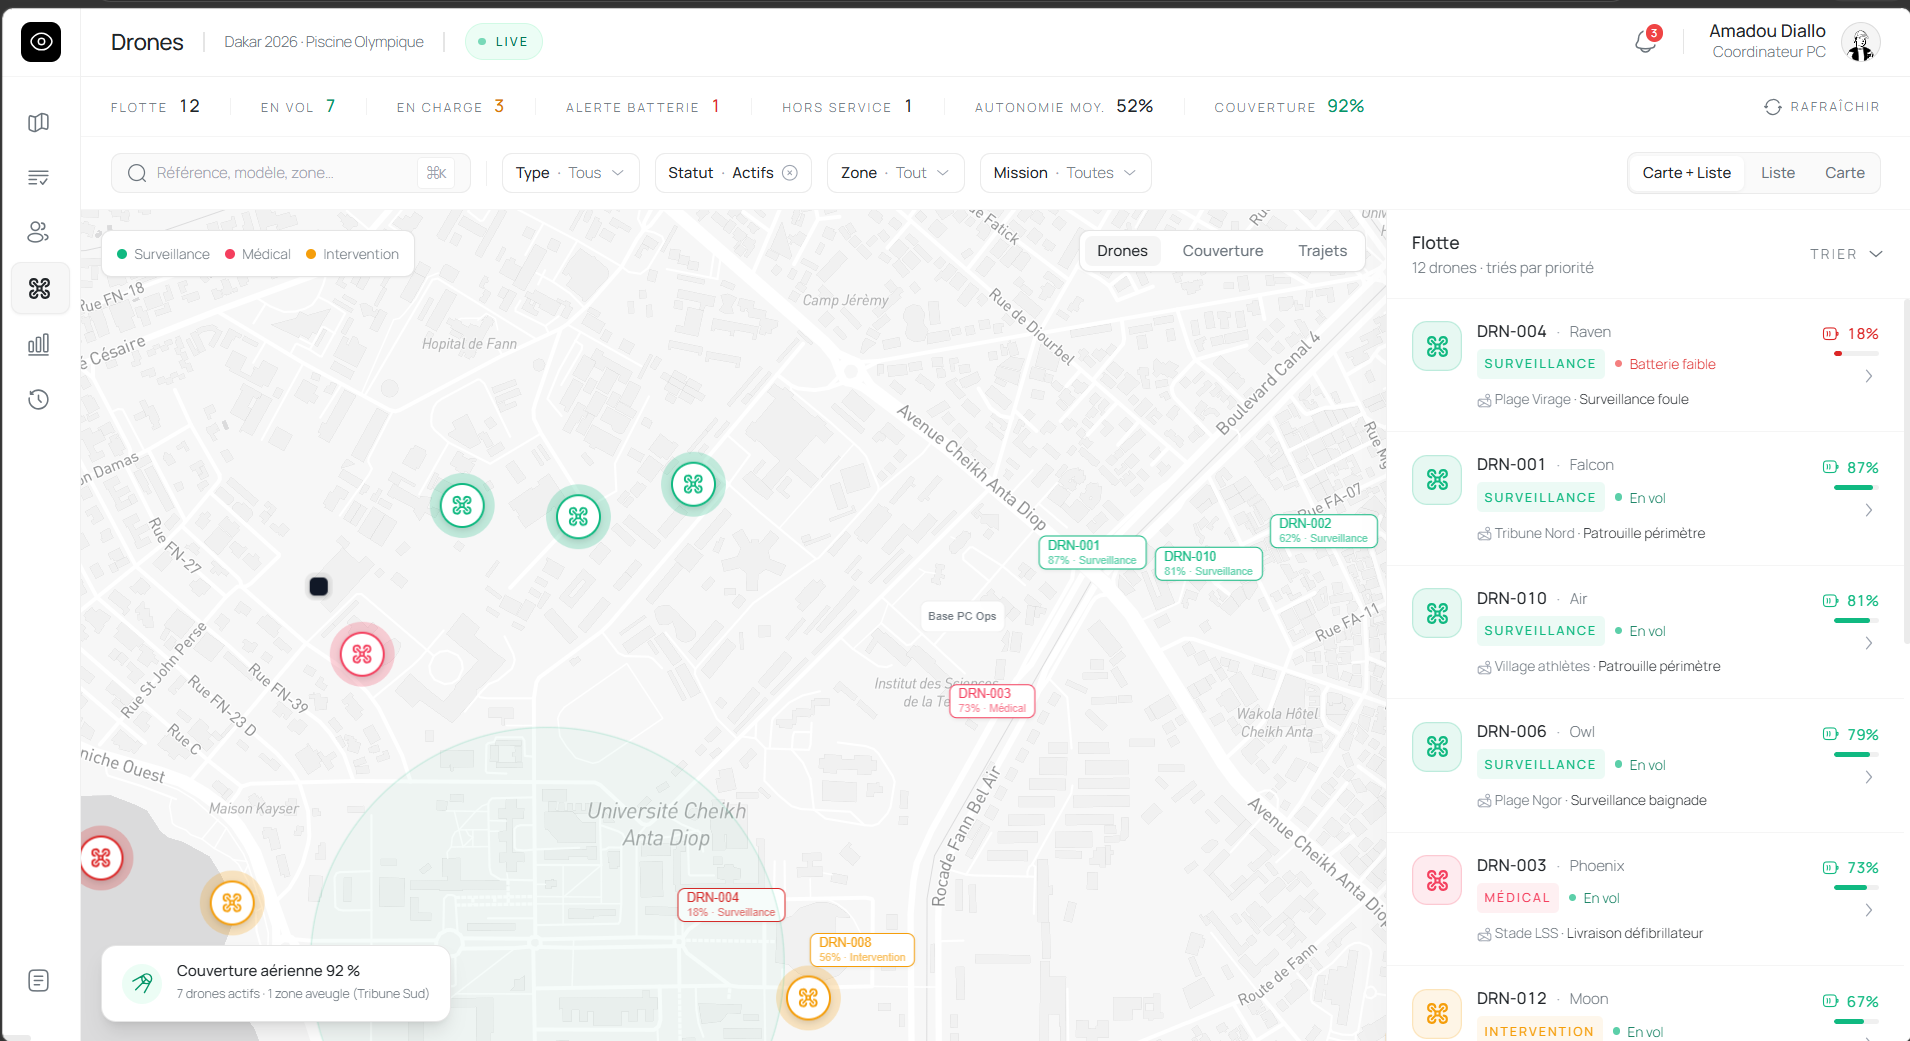Select the red medical drone marker near Rue FN-39

[x=362, y=654]
